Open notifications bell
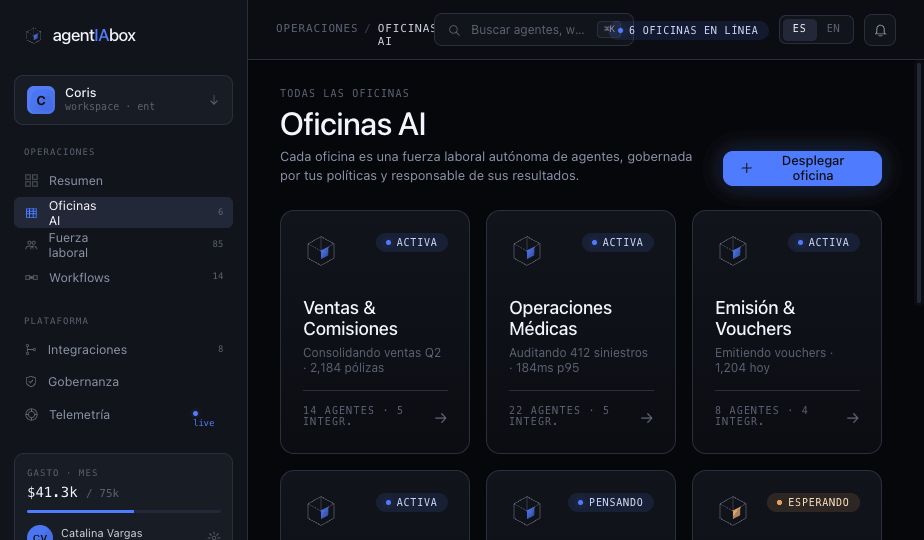The width and height of the screenshot is (924, 540). 880,30
